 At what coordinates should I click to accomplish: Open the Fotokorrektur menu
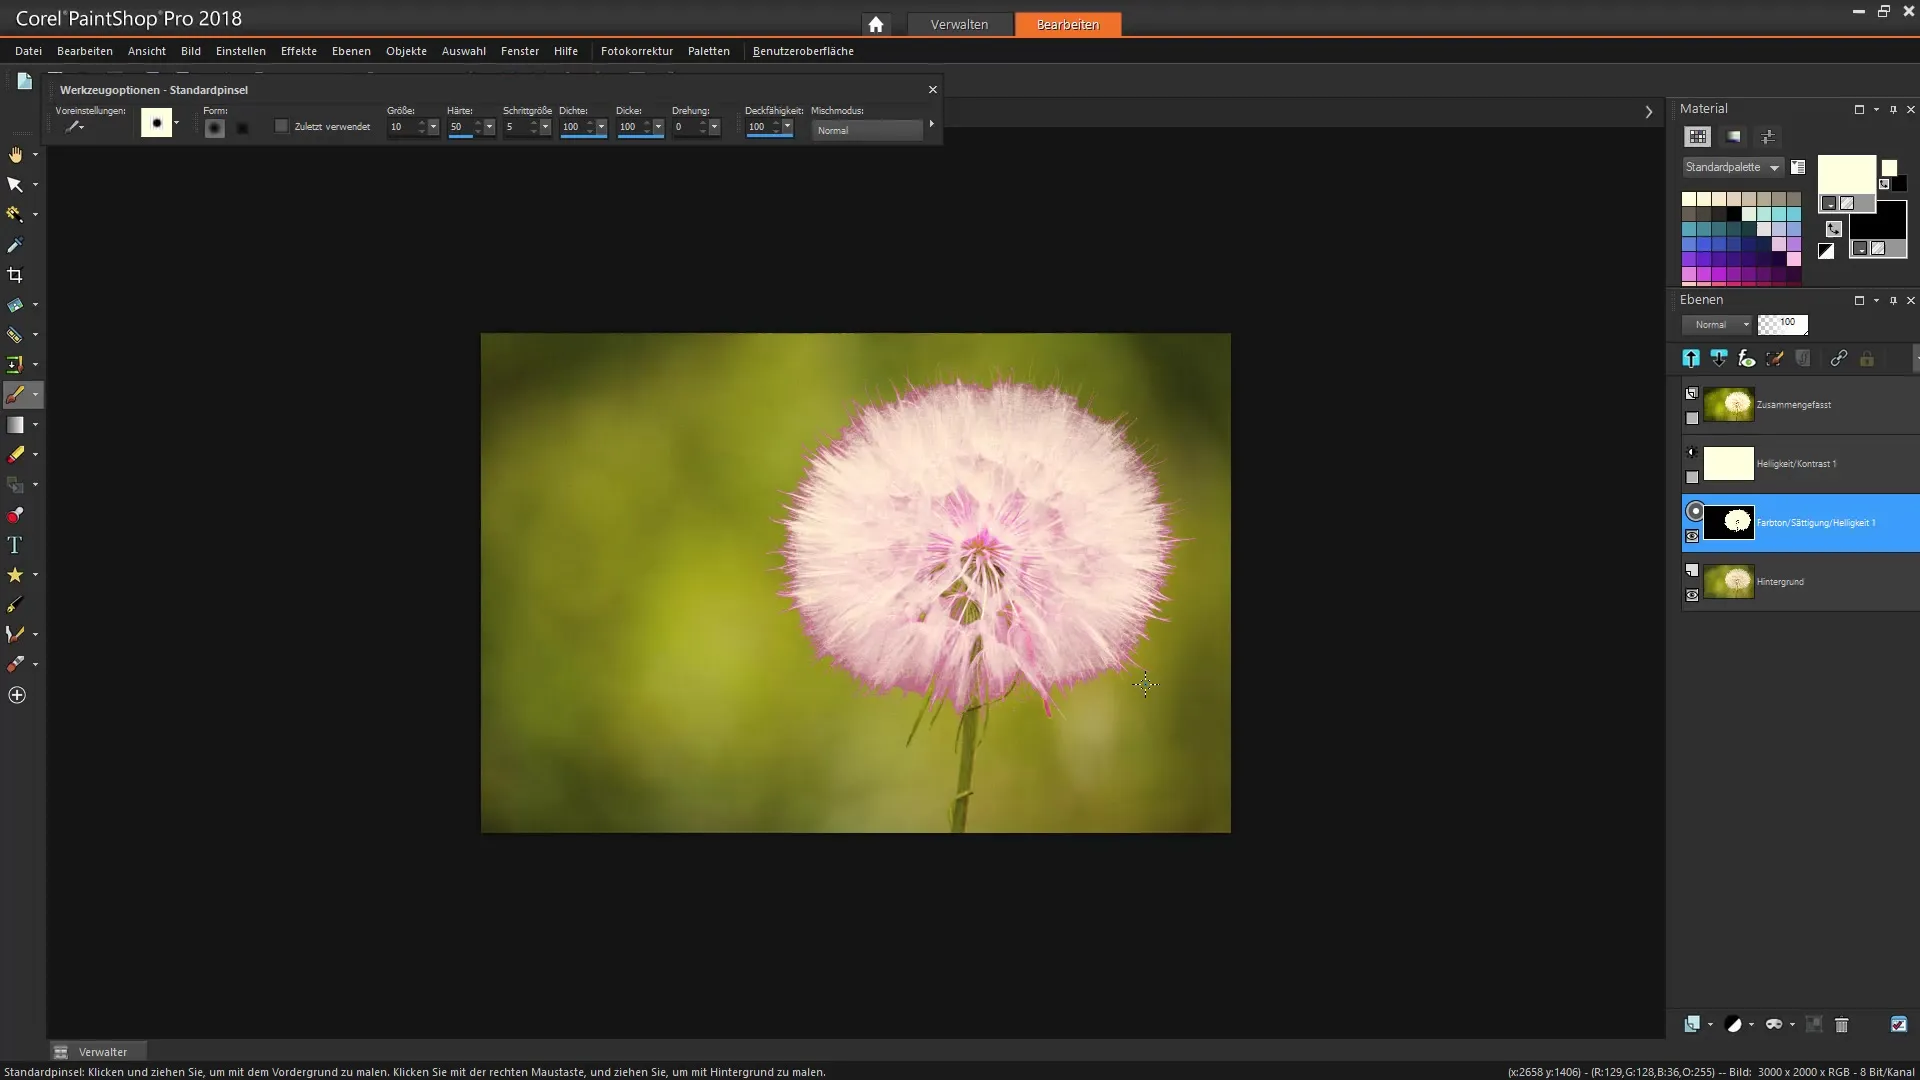(x=637, y=51)
